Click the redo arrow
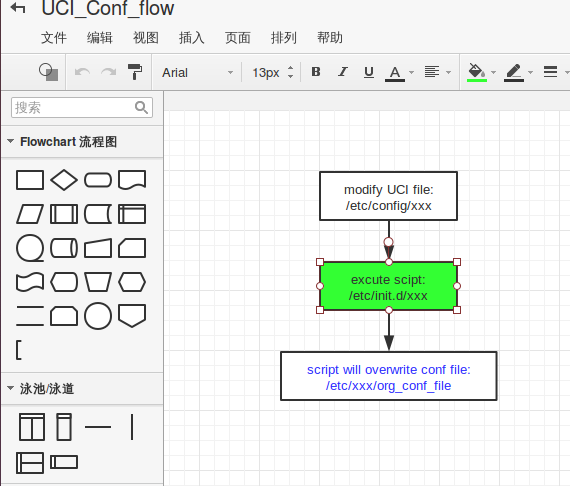Viewport: 570px width, 486px height. (109, 72)
